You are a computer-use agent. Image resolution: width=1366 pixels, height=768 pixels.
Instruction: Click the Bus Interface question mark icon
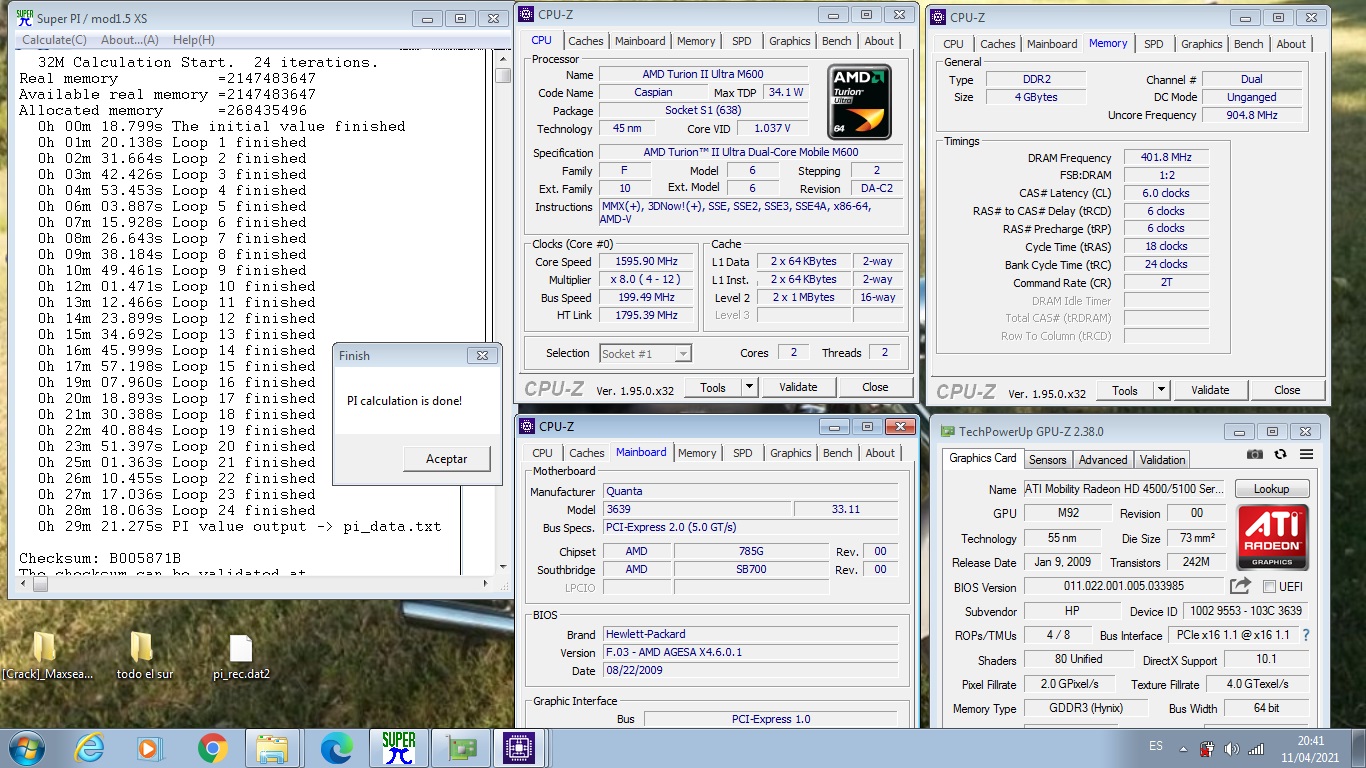(1306, 635)
